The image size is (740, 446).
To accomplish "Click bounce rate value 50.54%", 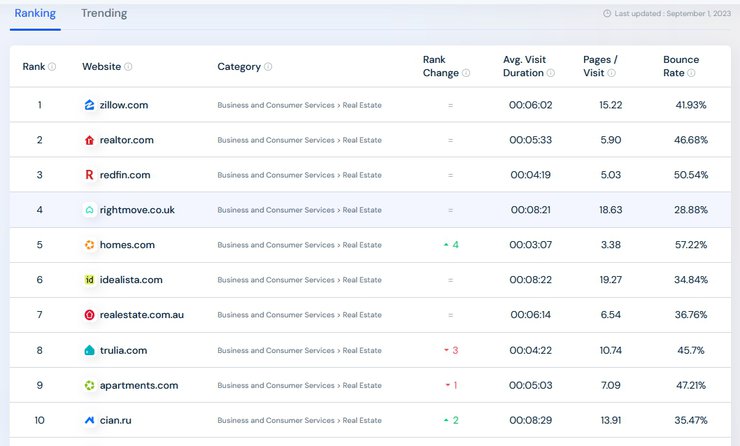I will [x=691, y=175].
